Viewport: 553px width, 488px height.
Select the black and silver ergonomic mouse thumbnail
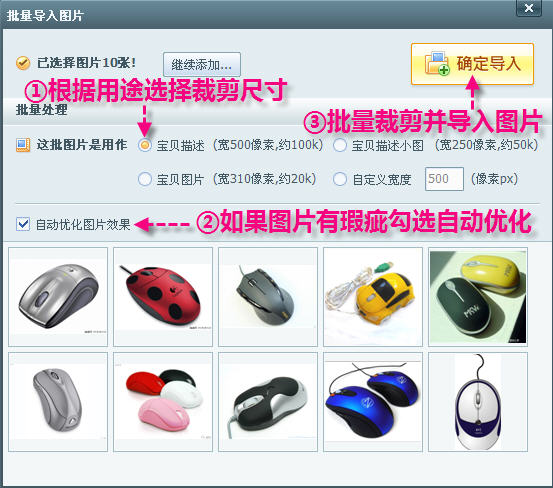[x=268, y=402]
